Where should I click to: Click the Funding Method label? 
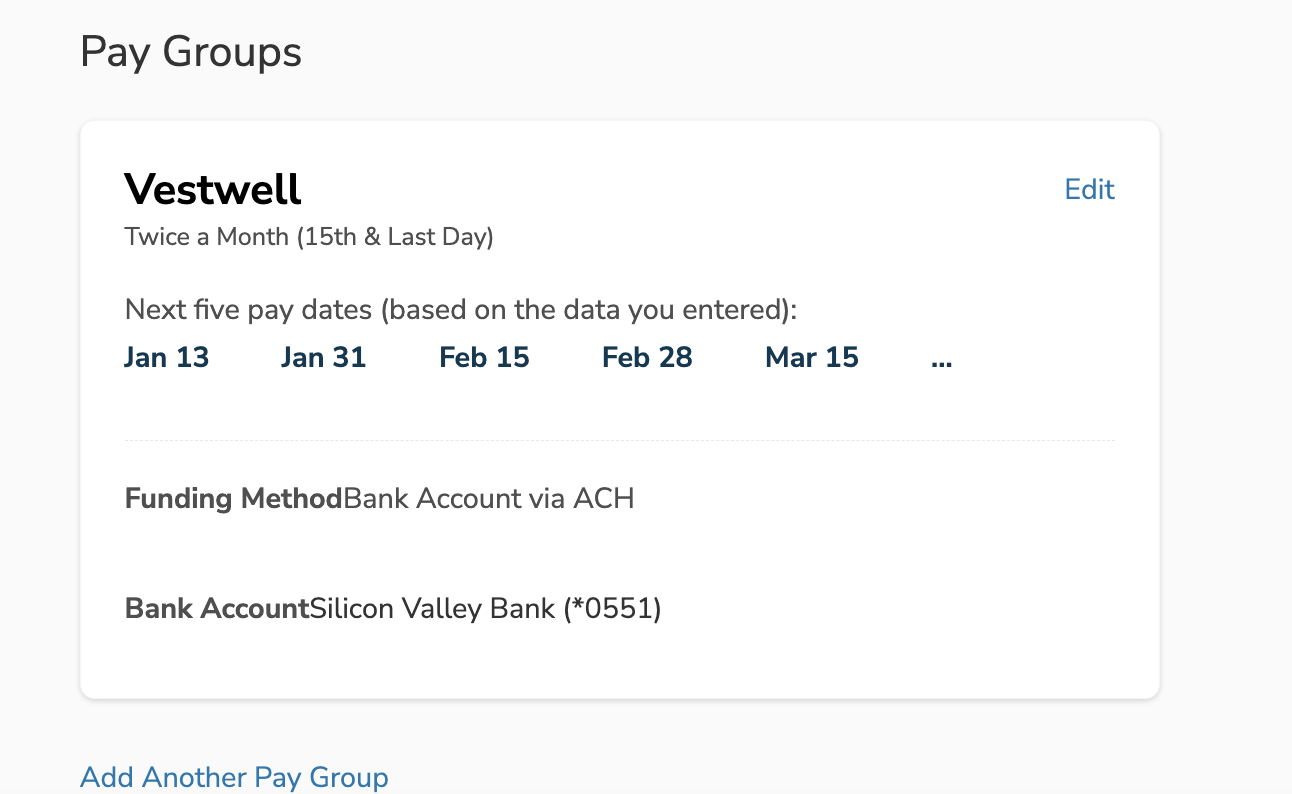pos(233,498)
